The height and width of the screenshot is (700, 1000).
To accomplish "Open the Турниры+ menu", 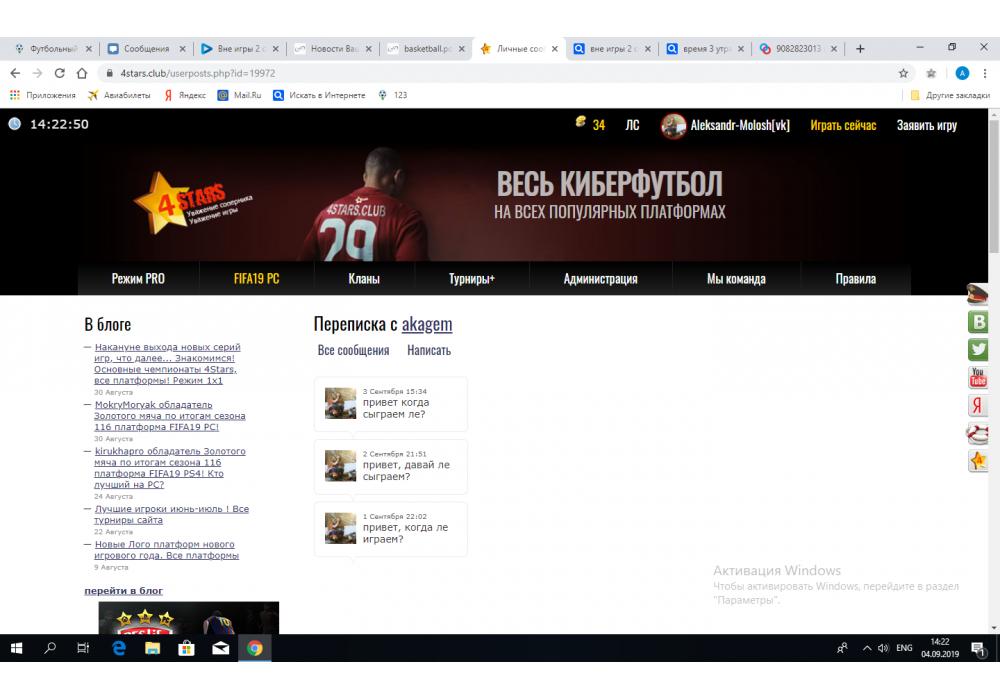I will pos(472,279).
